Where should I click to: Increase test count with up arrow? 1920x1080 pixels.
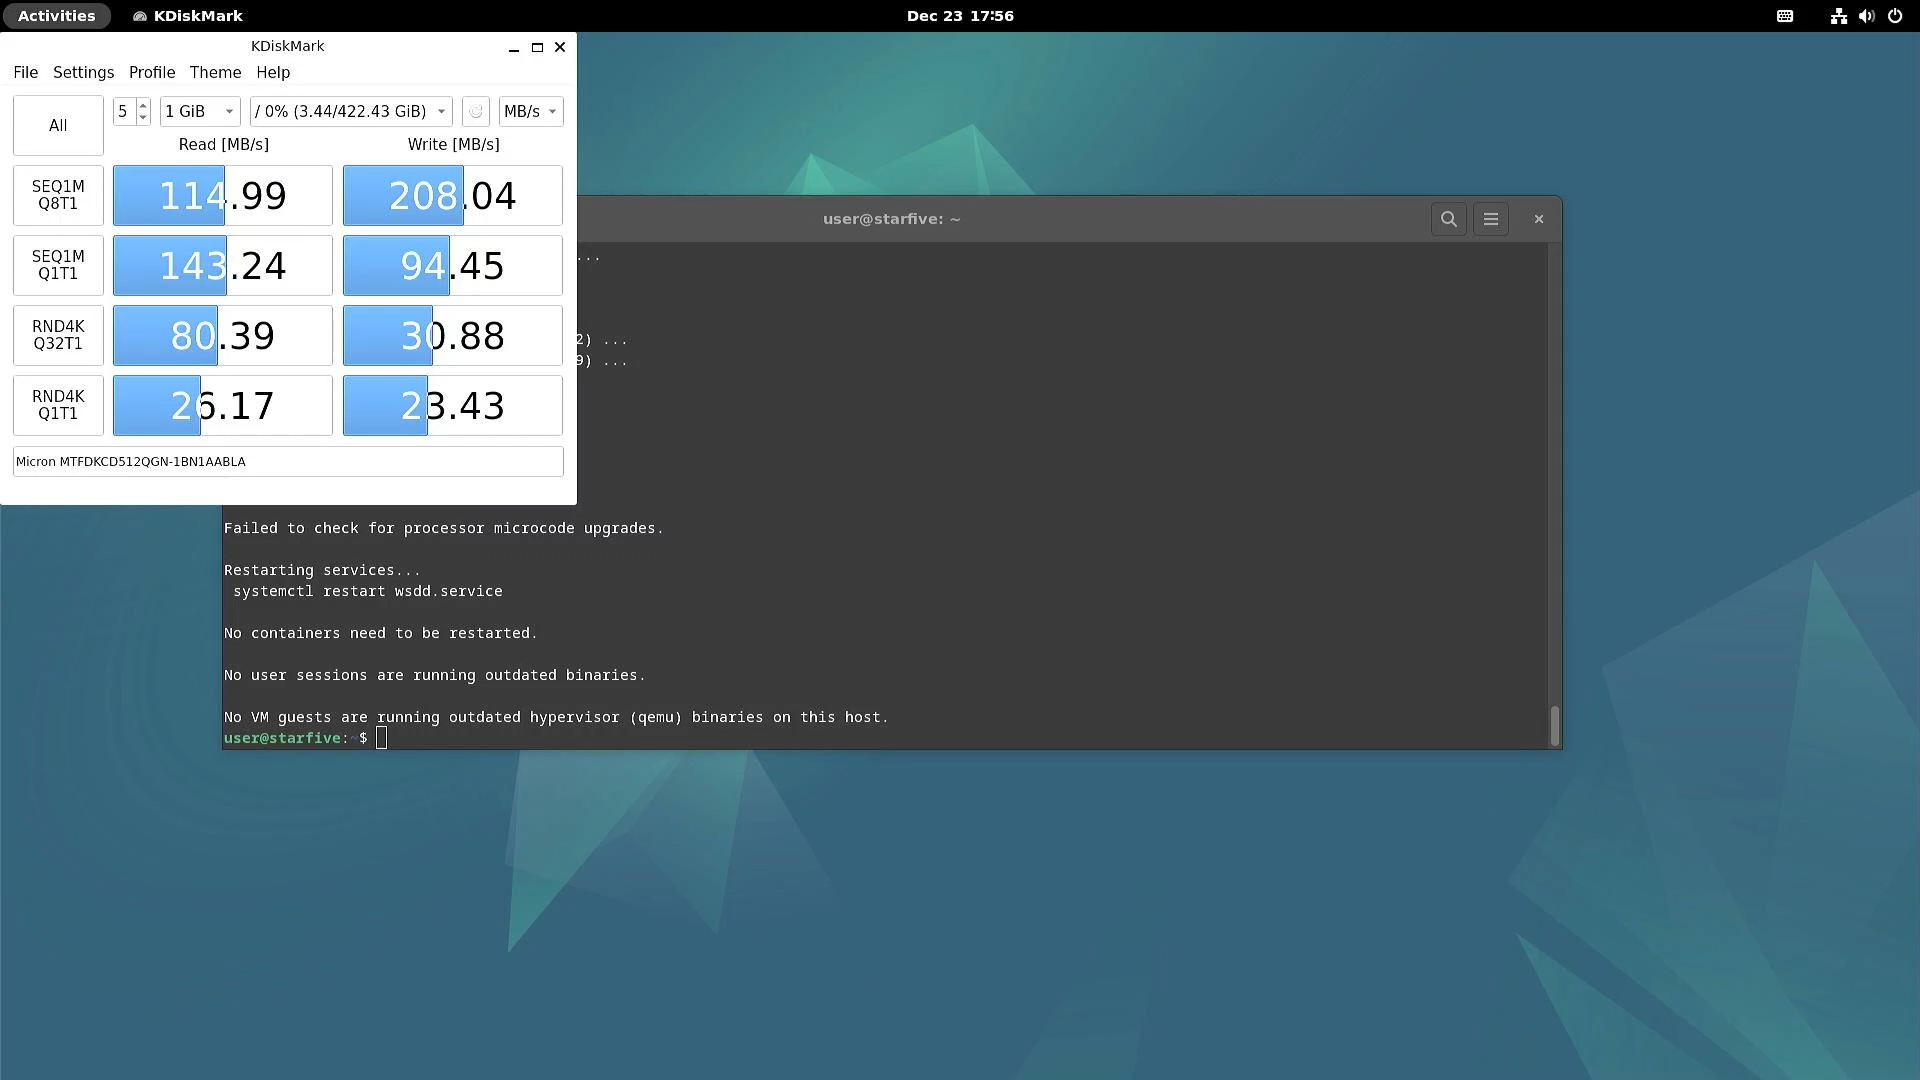click(x=143, y=105)
